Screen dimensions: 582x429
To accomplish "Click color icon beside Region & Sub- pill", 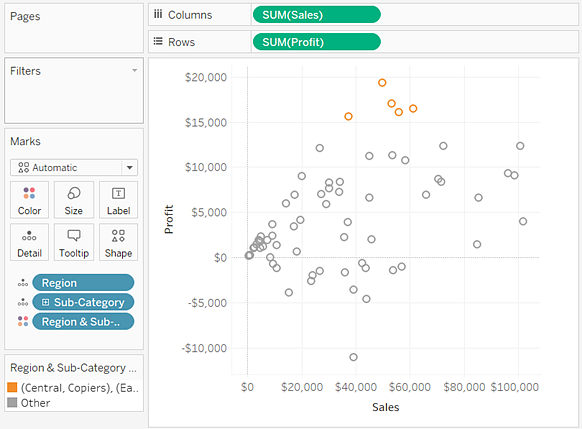I will coord(23,321).
